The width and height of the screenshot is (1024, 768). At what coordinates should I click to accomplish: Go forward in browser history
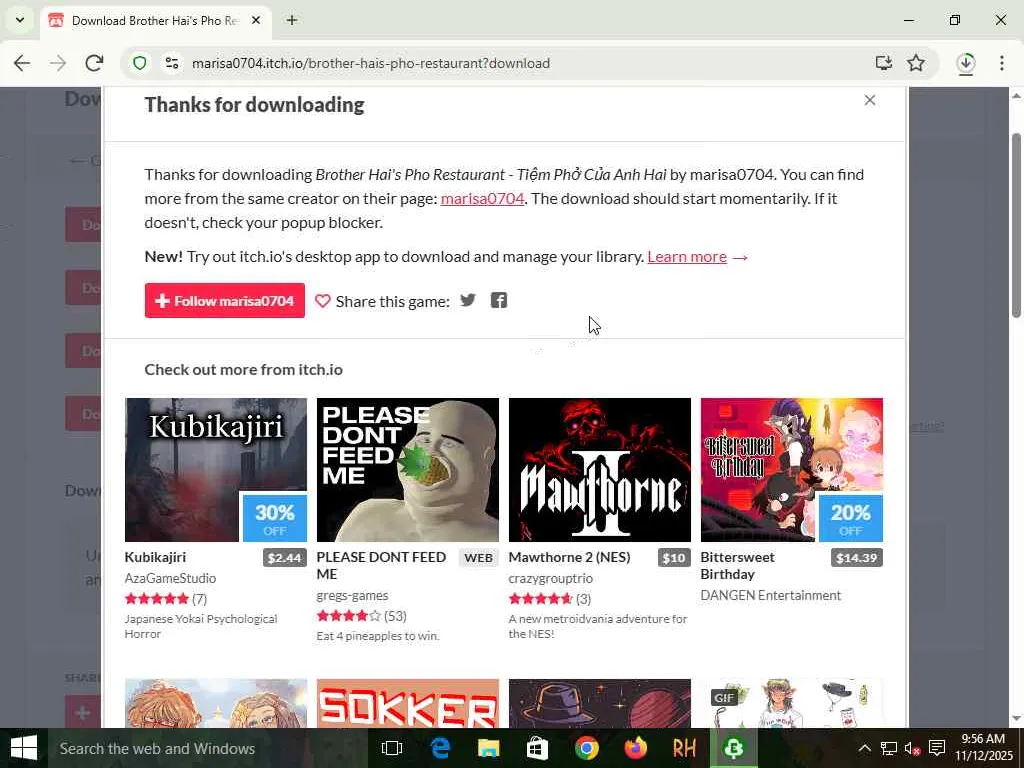[58, 63]
